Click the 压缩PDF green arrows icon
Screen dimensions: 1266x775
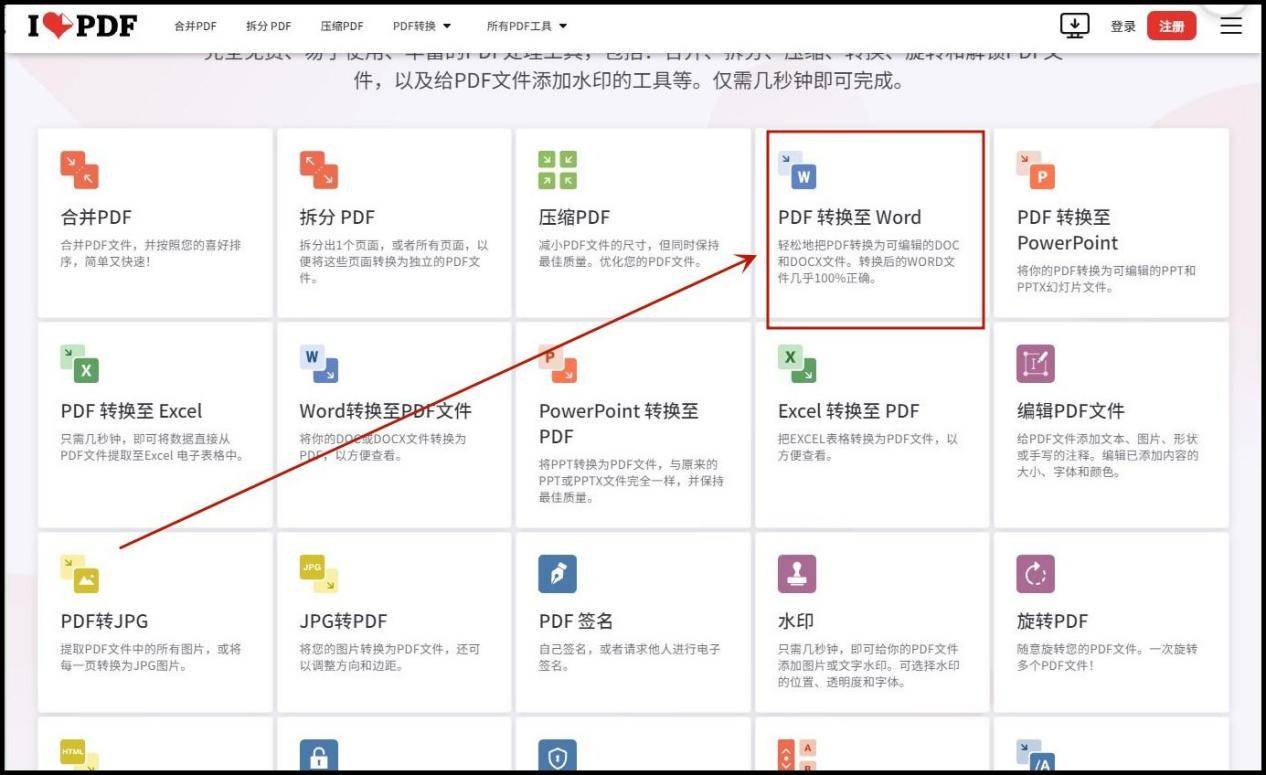[x=558, y=170]
